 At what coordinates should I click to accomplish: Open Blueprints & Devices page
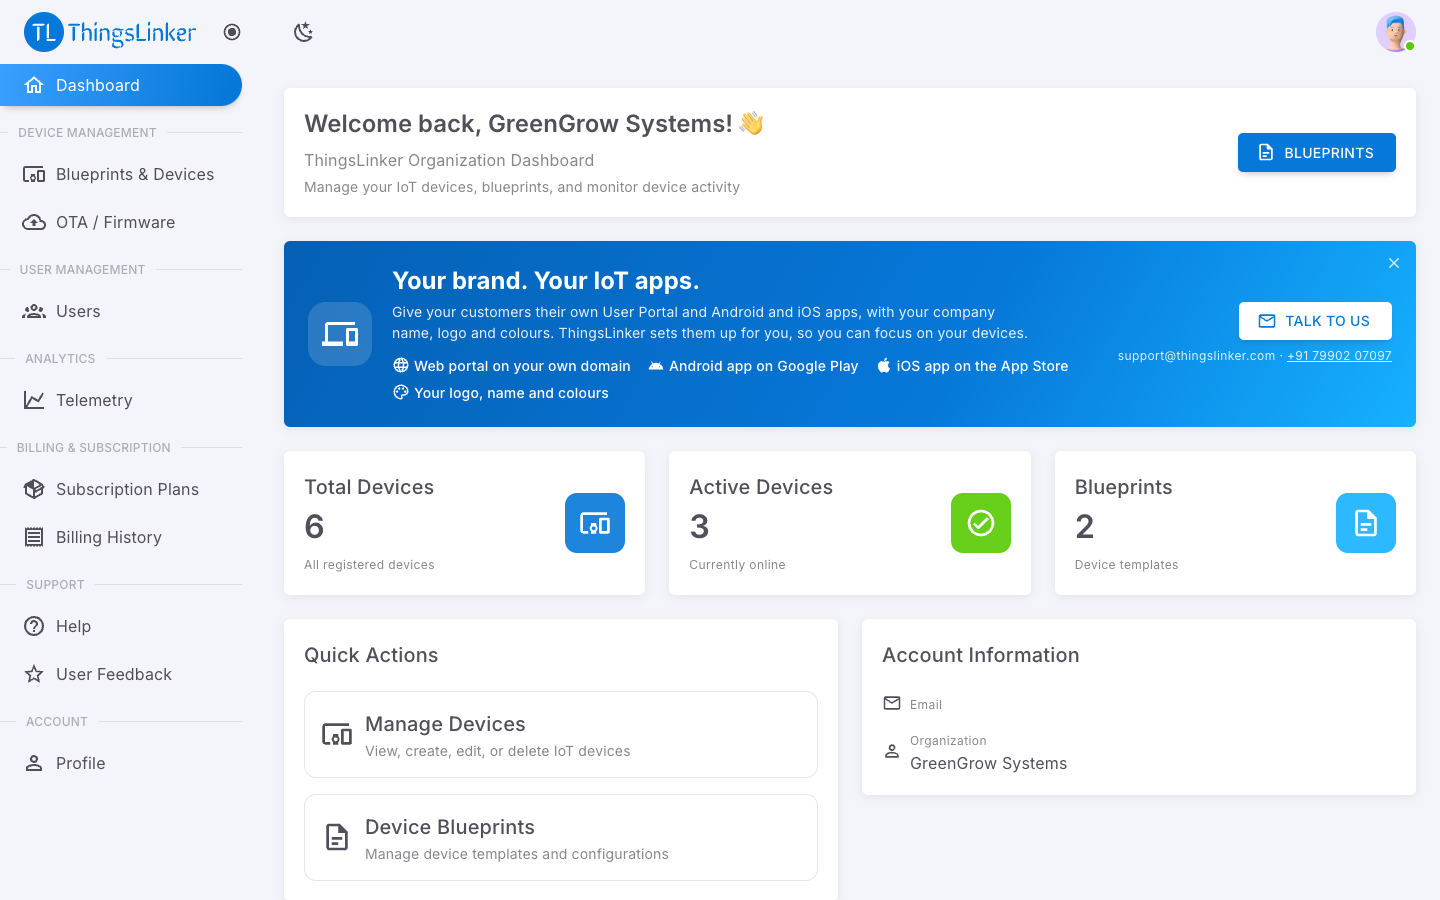(x=121, y=174)
